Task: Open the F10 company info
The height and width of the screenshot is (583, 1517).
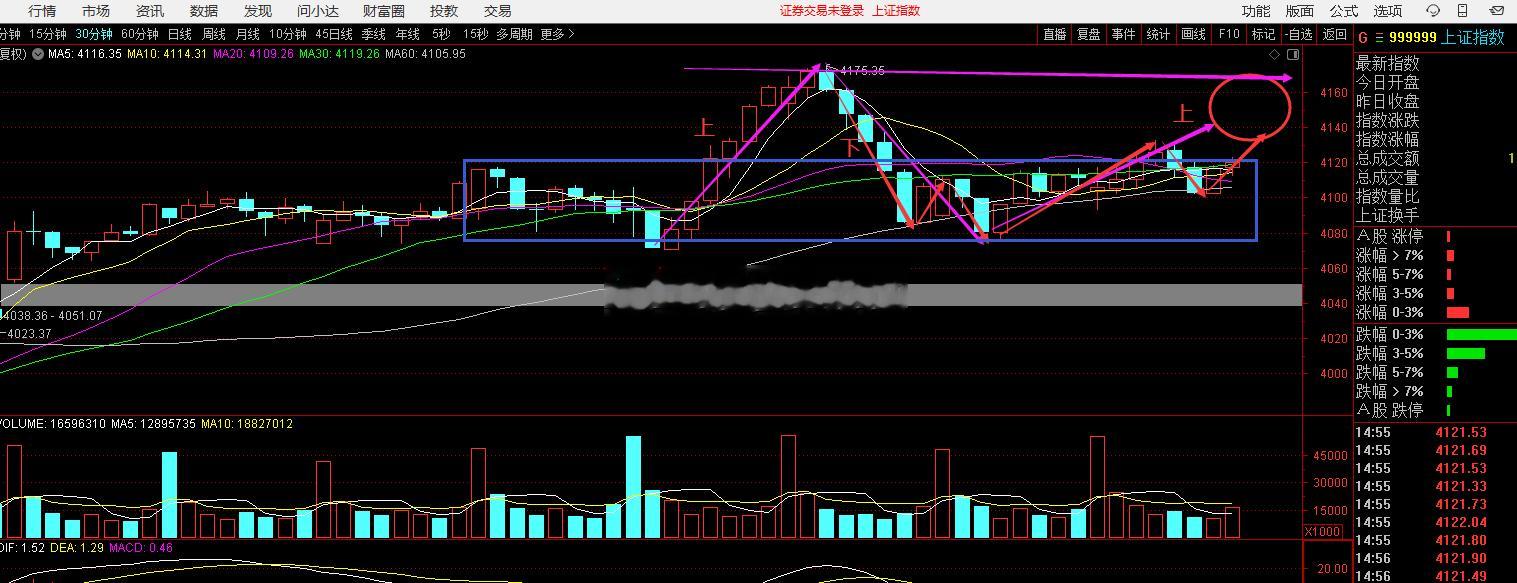Action: point(1229,34)
